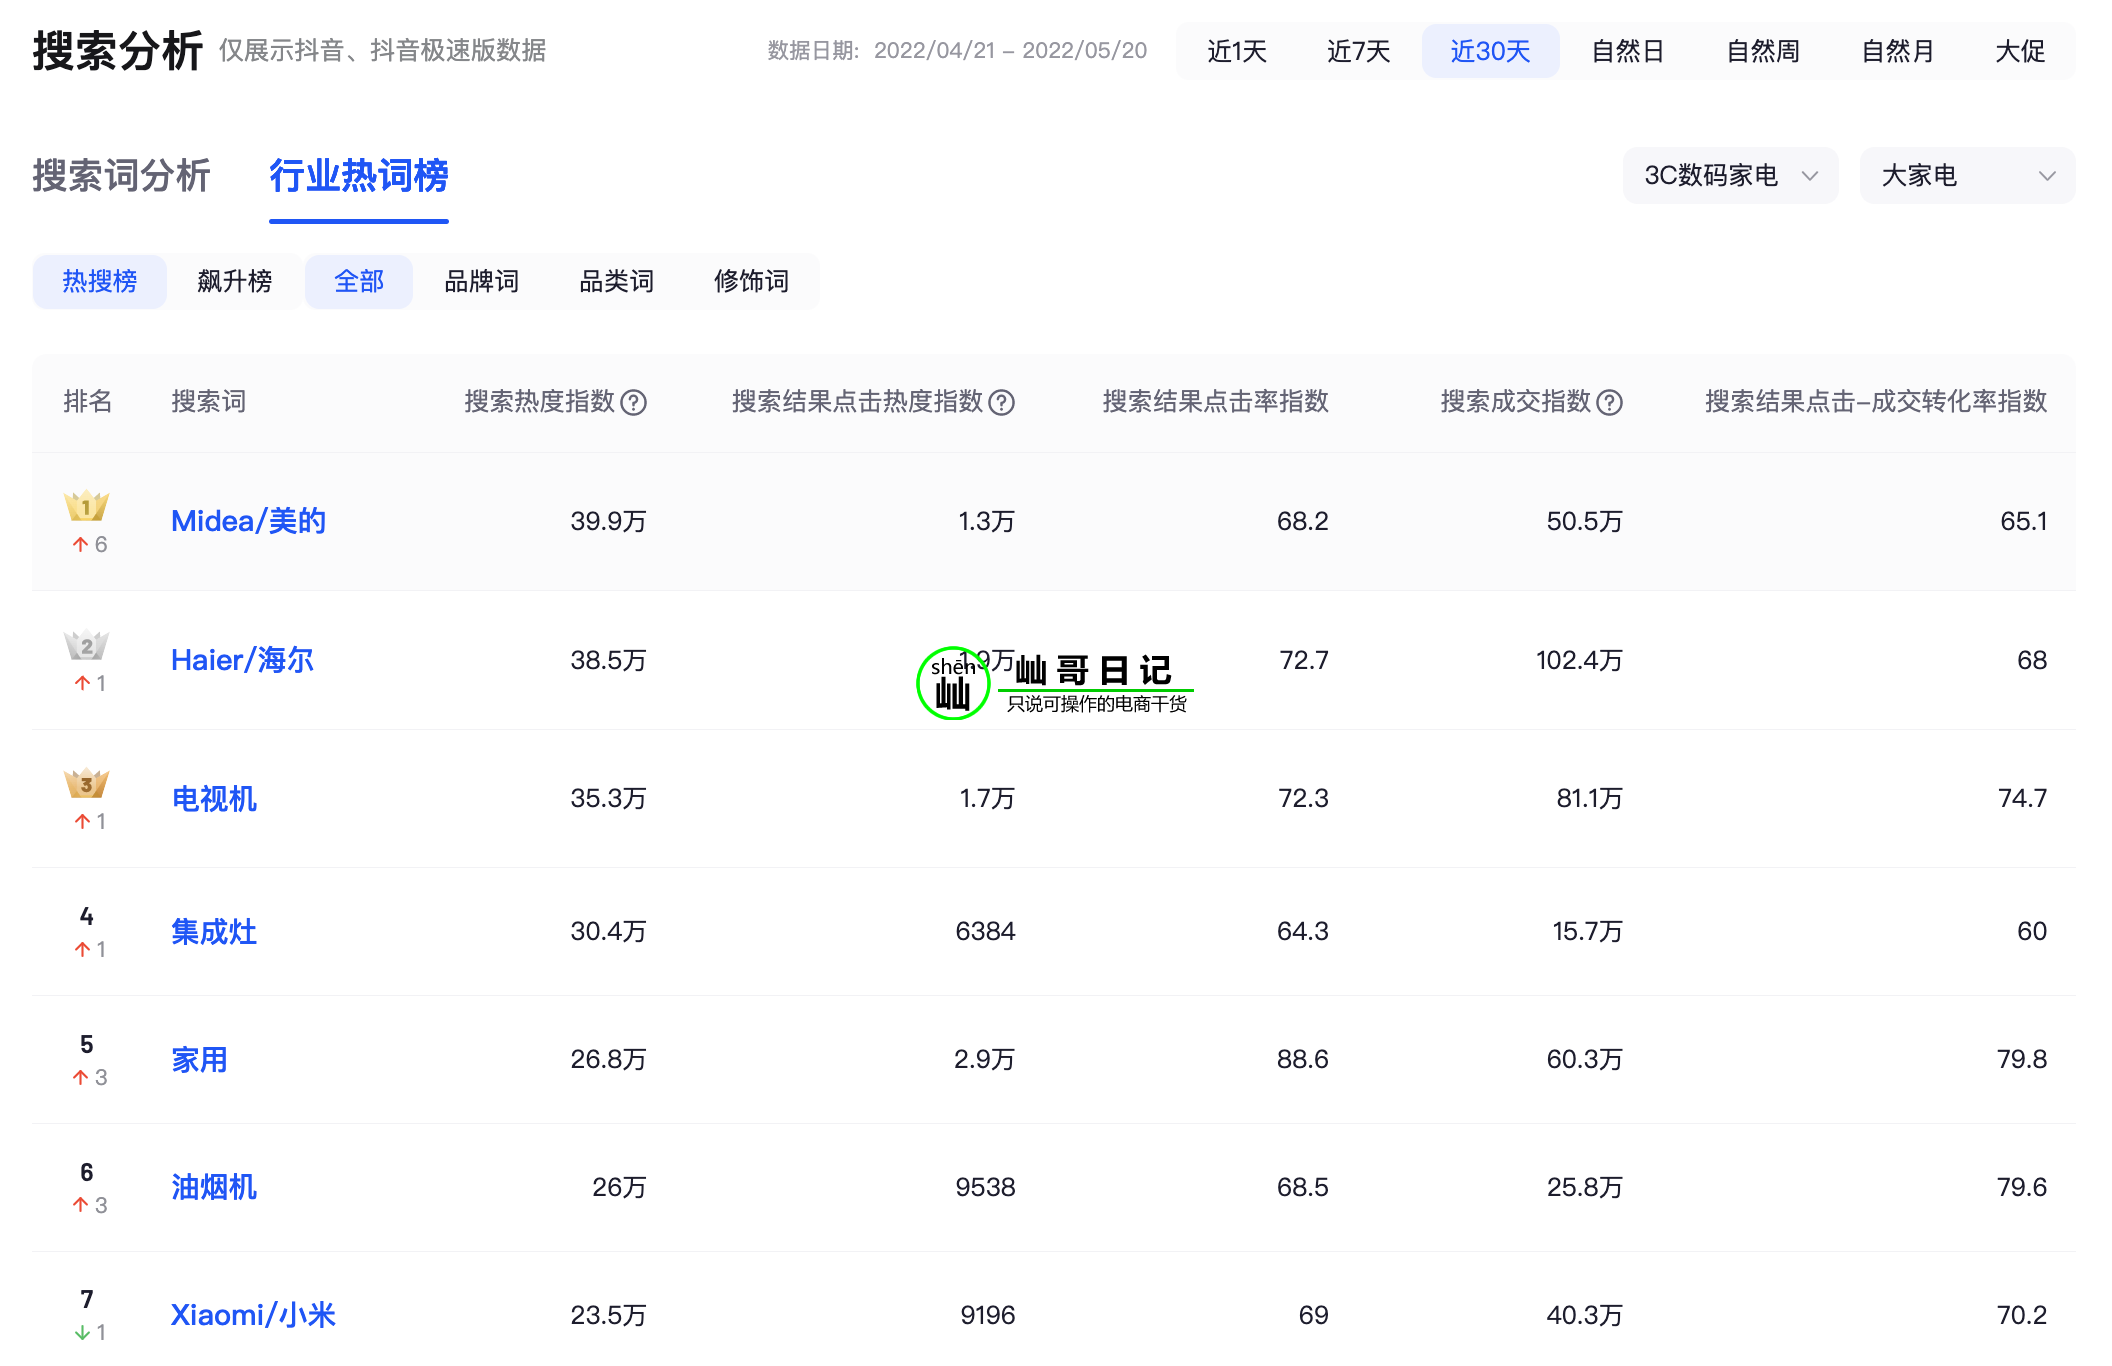Click the 6384 click heat value for 集成灶
Viewport: 2112px width, 1366px height.
click(985, 931)
